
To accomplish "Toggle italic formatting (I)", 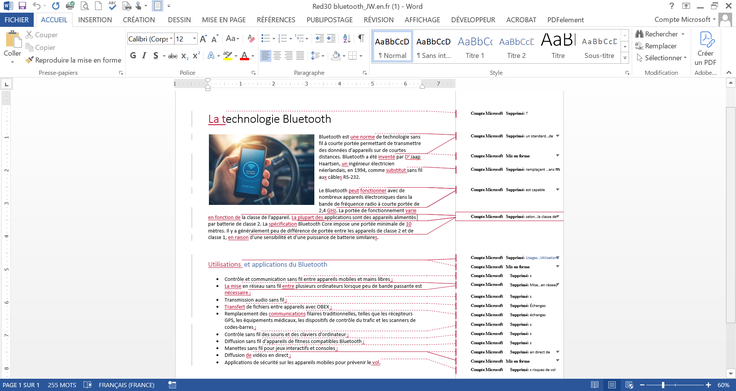I will pyautogui.click(x=144, y=56).
